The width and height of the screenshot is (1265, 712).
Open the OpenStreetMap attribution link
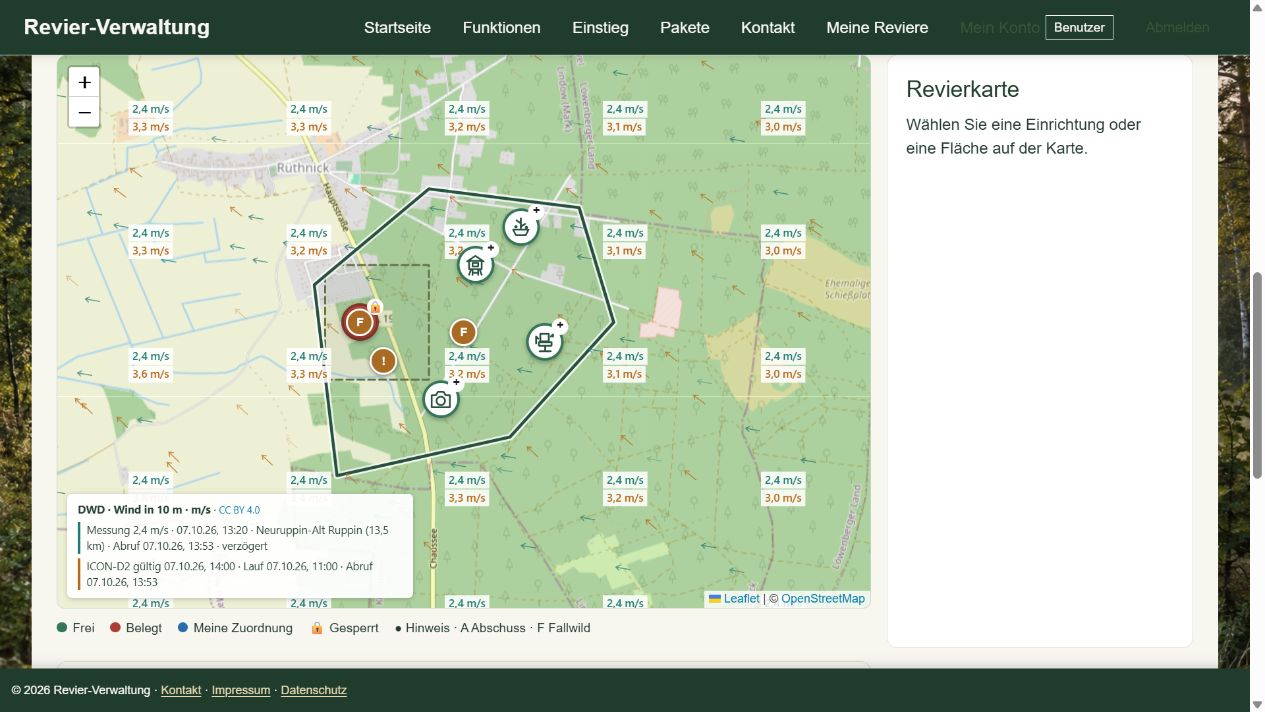point(823,599)
